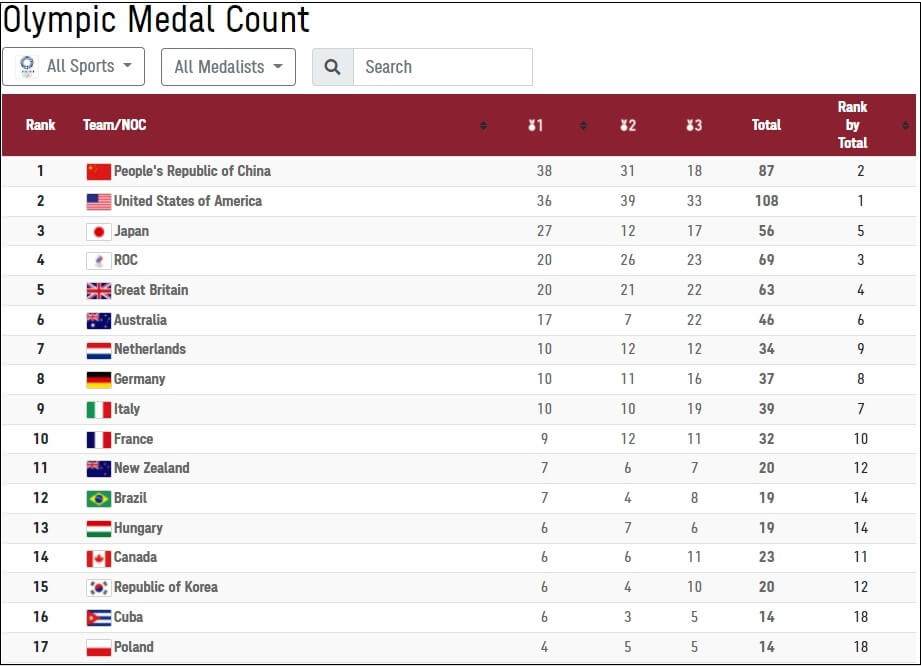The height and width of the screenshot is (666, 921).
Task: Select the Germany team name
Action: point(139,379)
